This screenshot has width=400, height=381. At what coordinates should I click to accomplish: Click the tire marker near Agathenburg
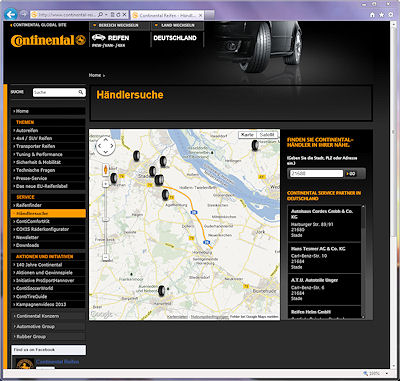click(x=165, y=194)
